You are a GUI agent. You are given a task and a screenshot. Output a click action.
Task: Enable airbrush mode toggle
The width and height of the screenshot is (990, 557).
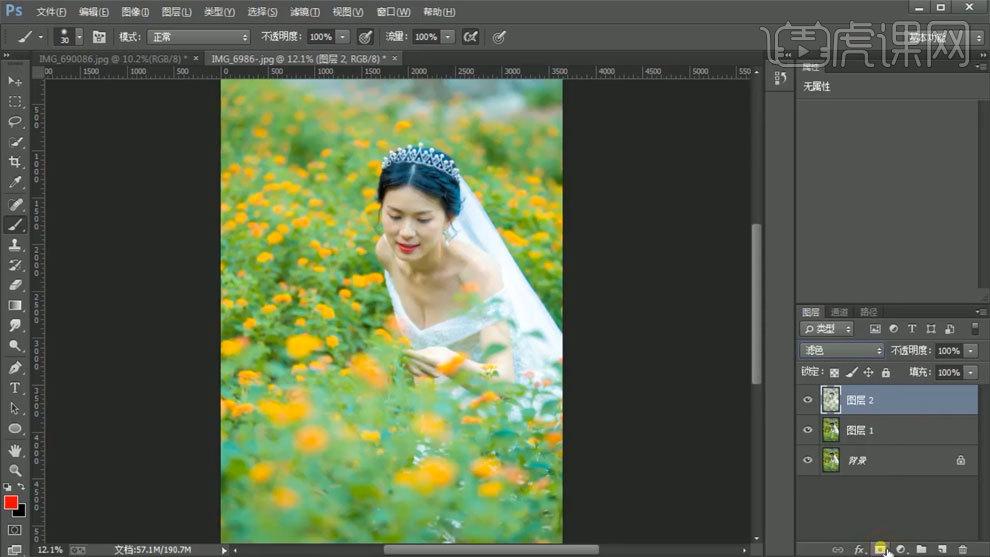470,37
